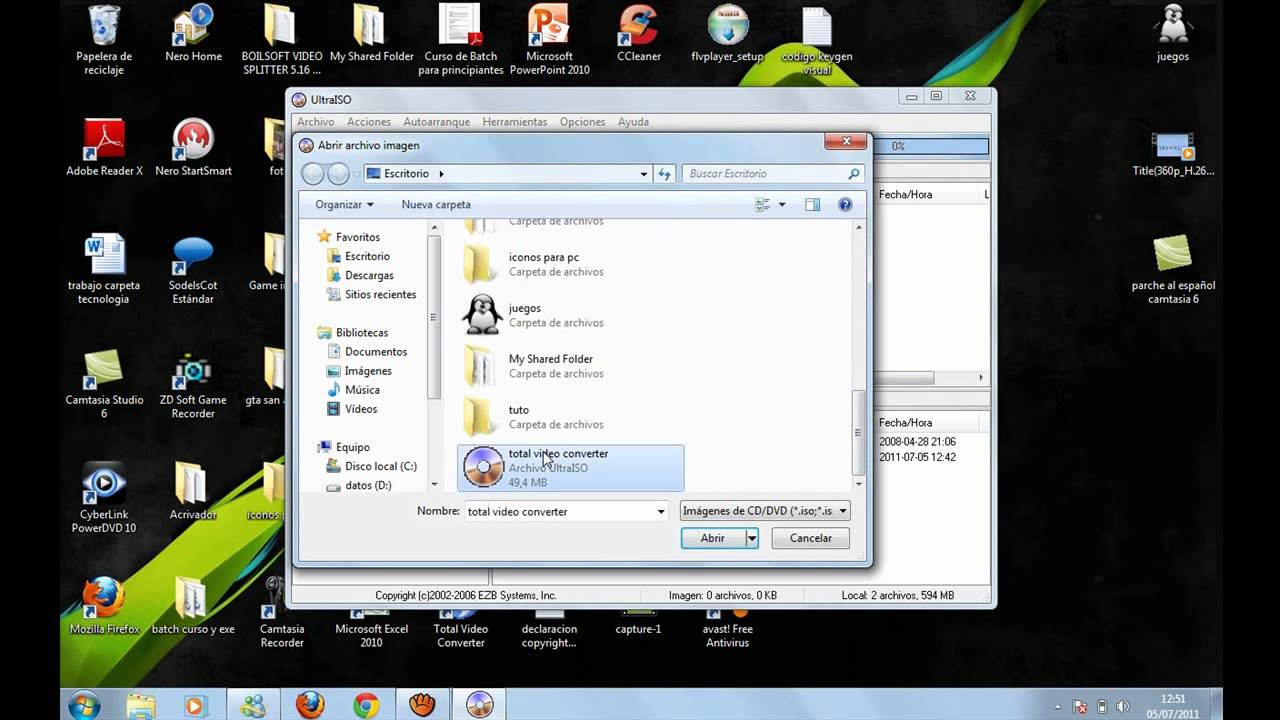1280x720 pixels.
Task: Open Papelera de reciclaje on desktop
Action: (104, 40)
